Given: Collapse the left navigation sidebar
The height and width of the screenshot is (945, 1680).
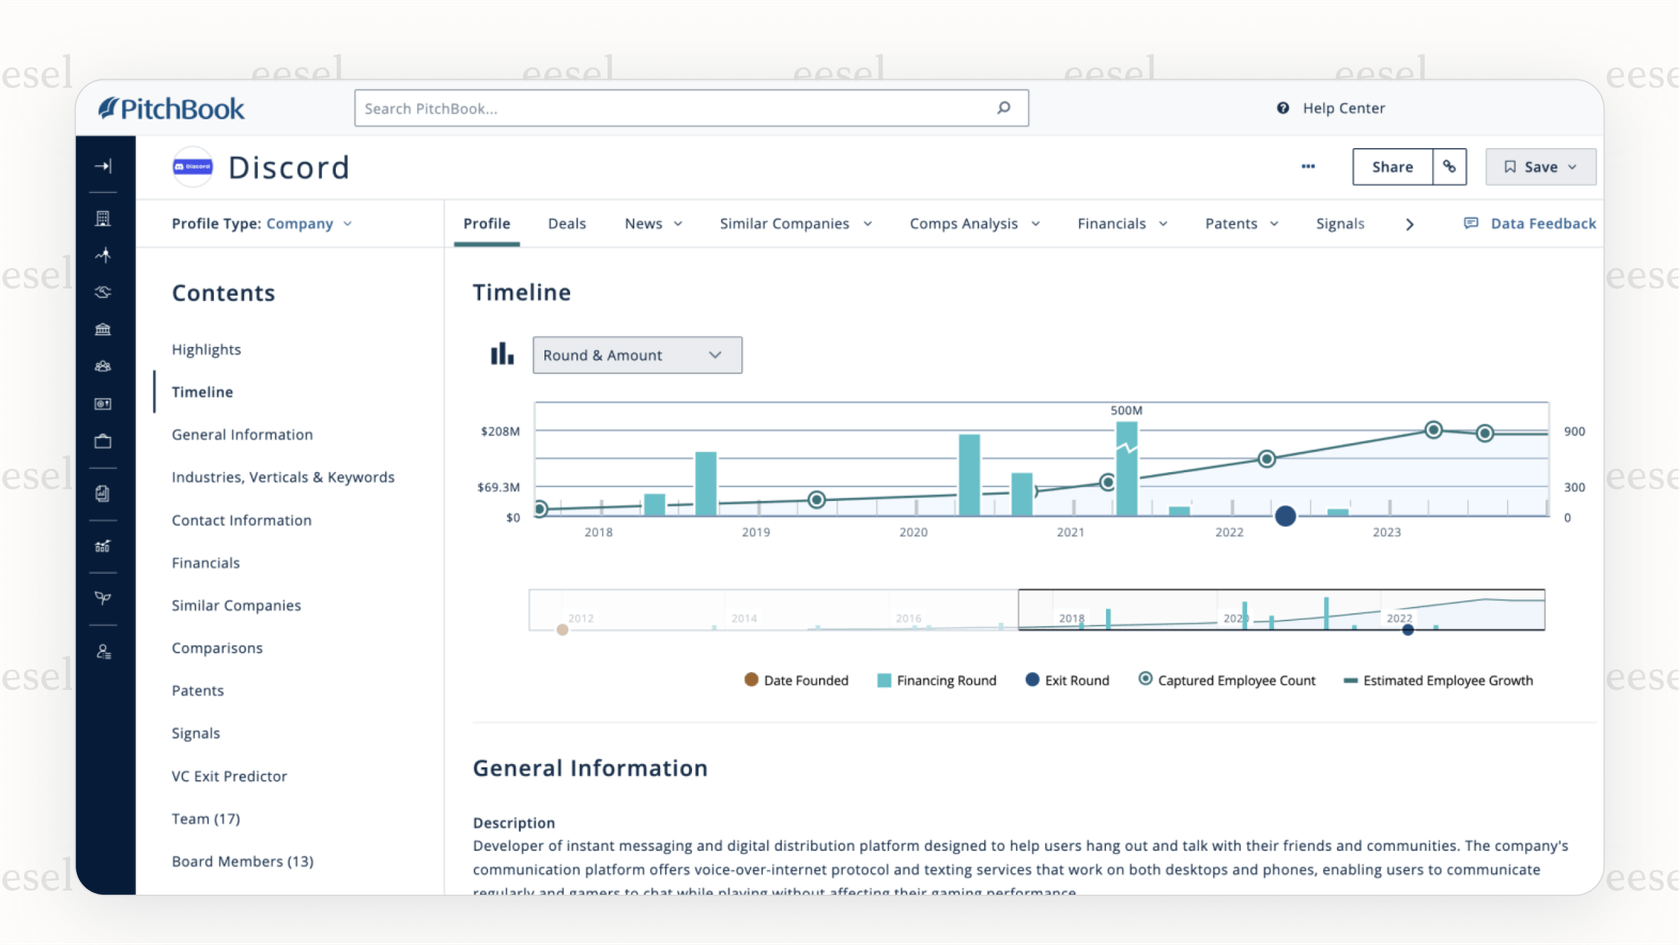Looking at the screenshot, I should 103,166.
